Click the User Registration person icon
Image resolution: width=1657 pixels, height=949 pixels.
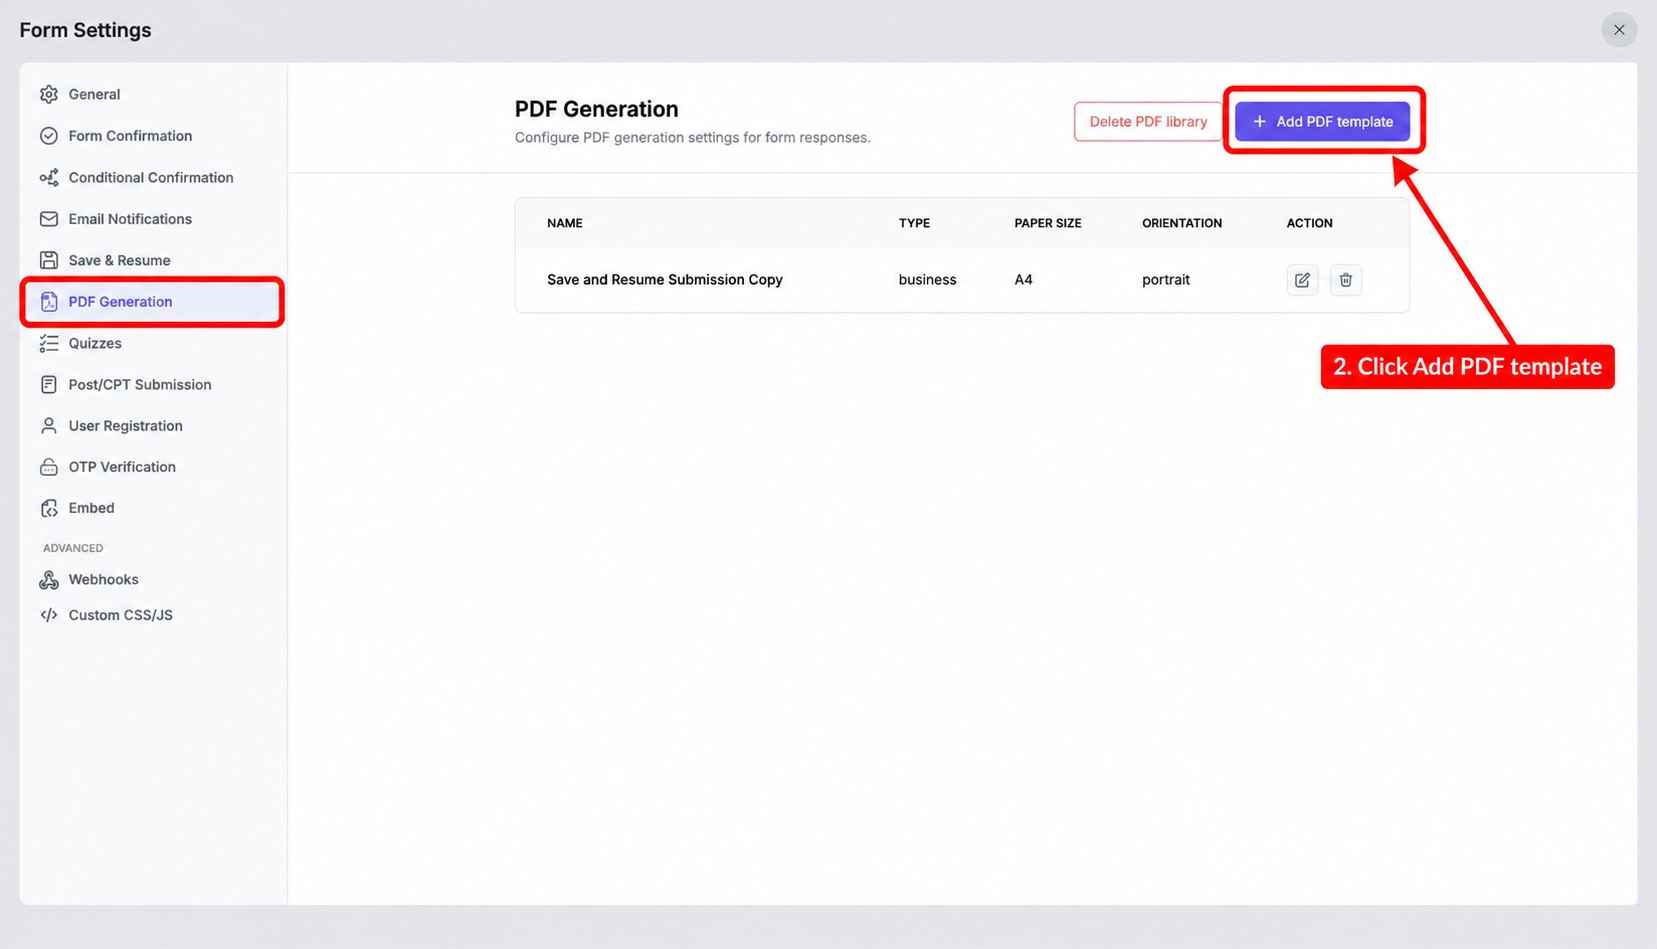tap(49, 426)
